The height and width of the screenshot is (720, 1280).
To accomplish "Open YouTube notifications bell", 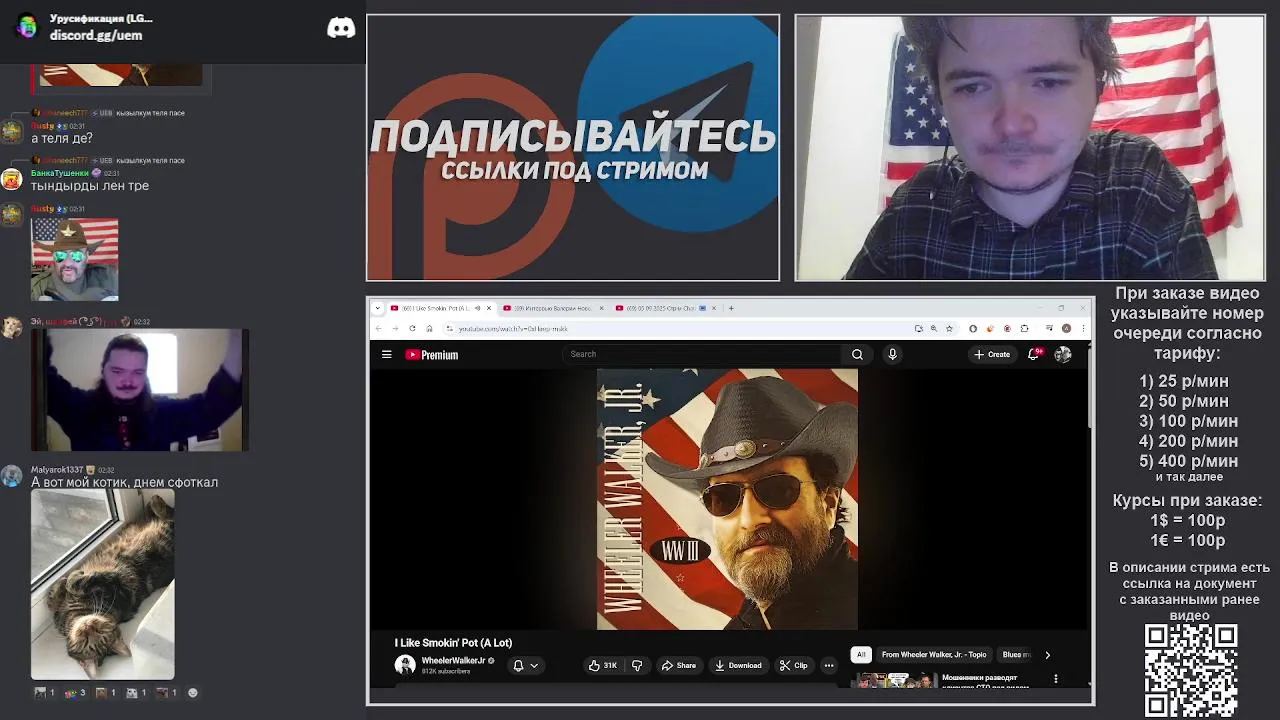I will pos(1034,354).
